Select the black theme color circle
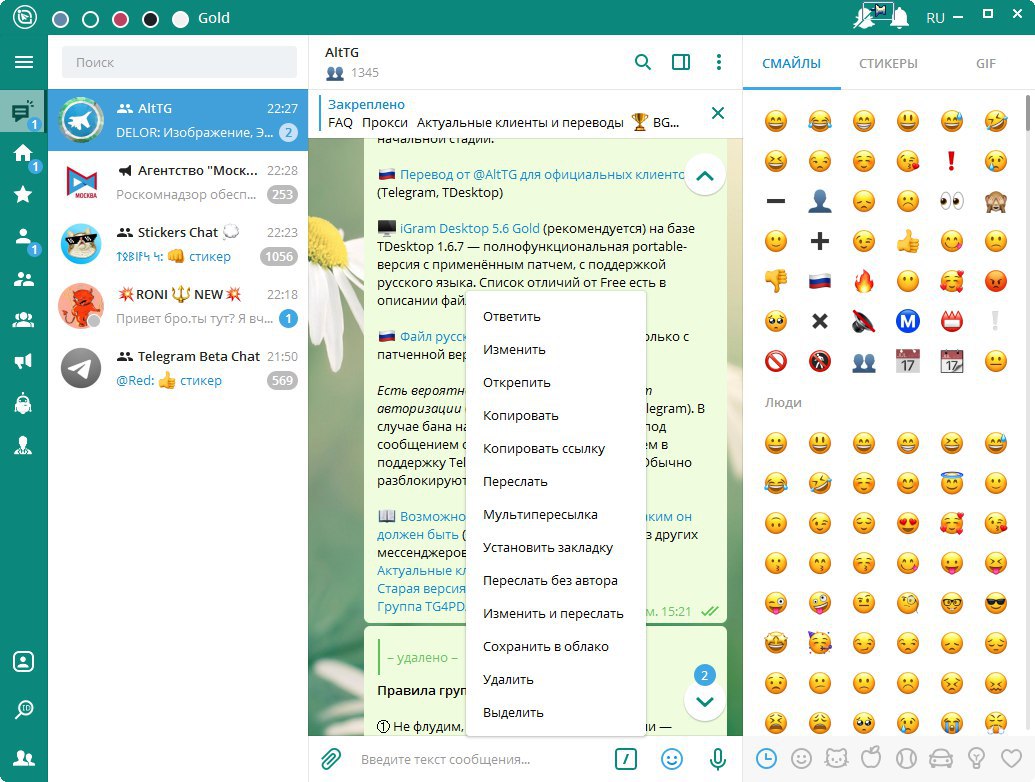This screenshot has width=1035, height=782. [x=150, y=19]
